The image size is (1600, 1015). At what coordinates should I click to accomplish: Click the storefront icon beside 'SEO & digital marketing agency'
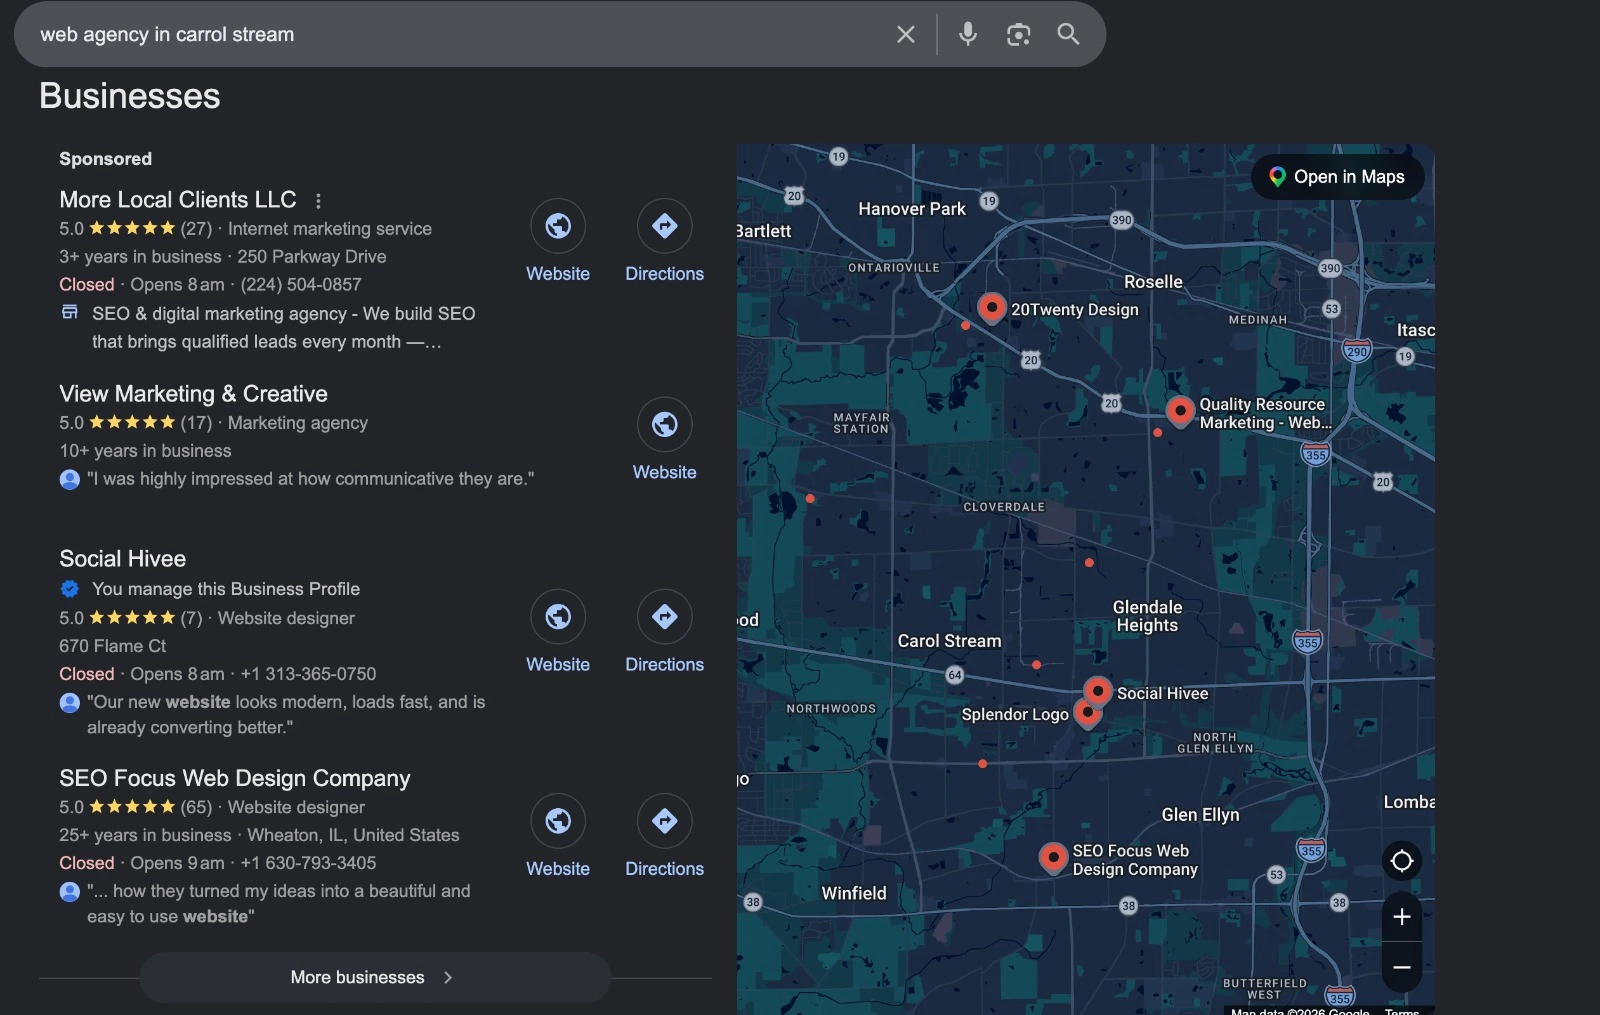click(70, 313)
